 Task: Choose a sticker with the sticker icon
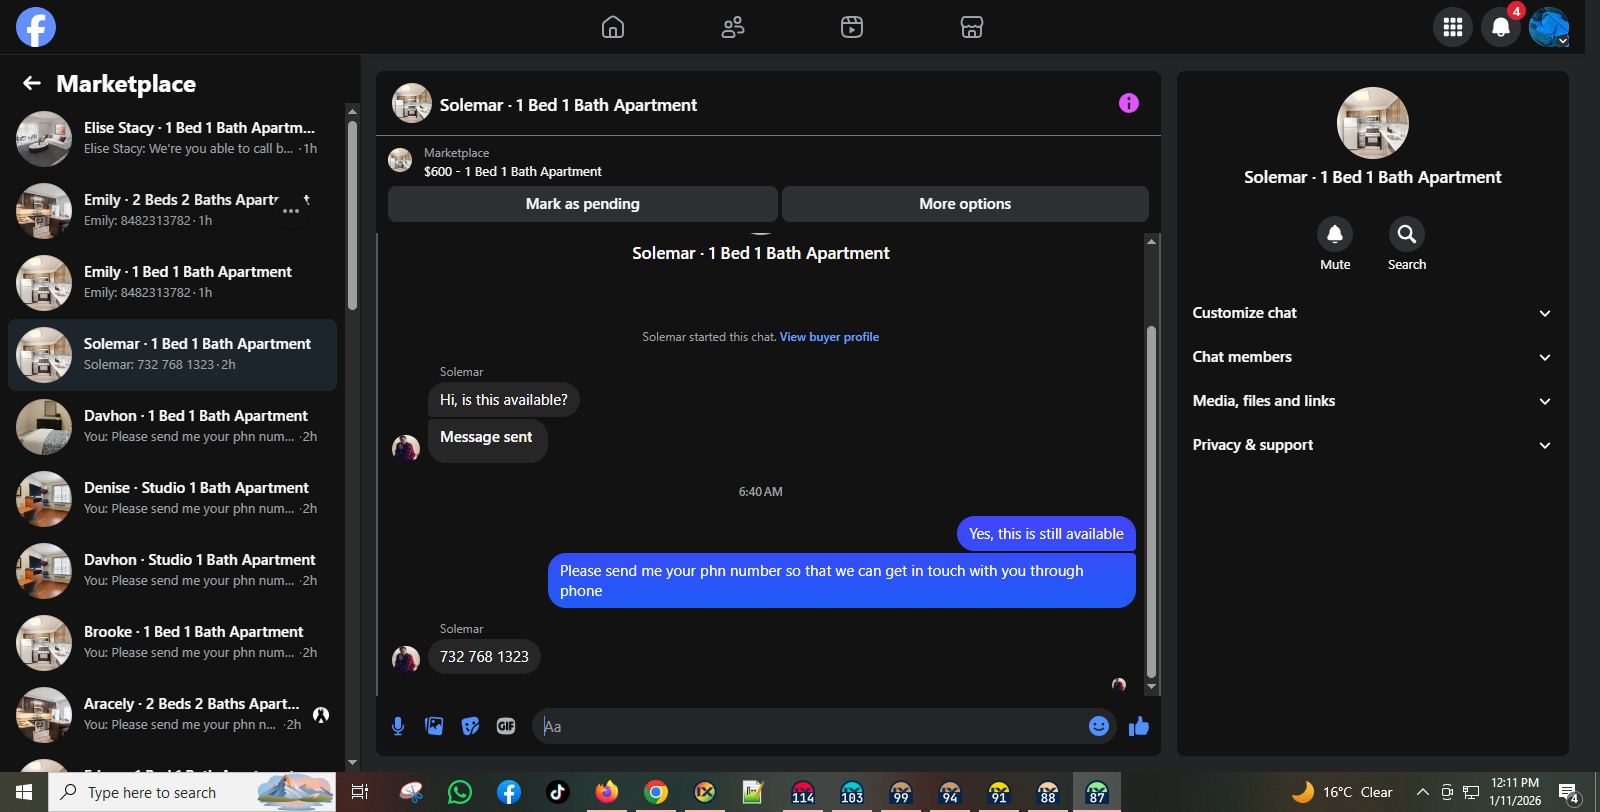coord(470,726)
